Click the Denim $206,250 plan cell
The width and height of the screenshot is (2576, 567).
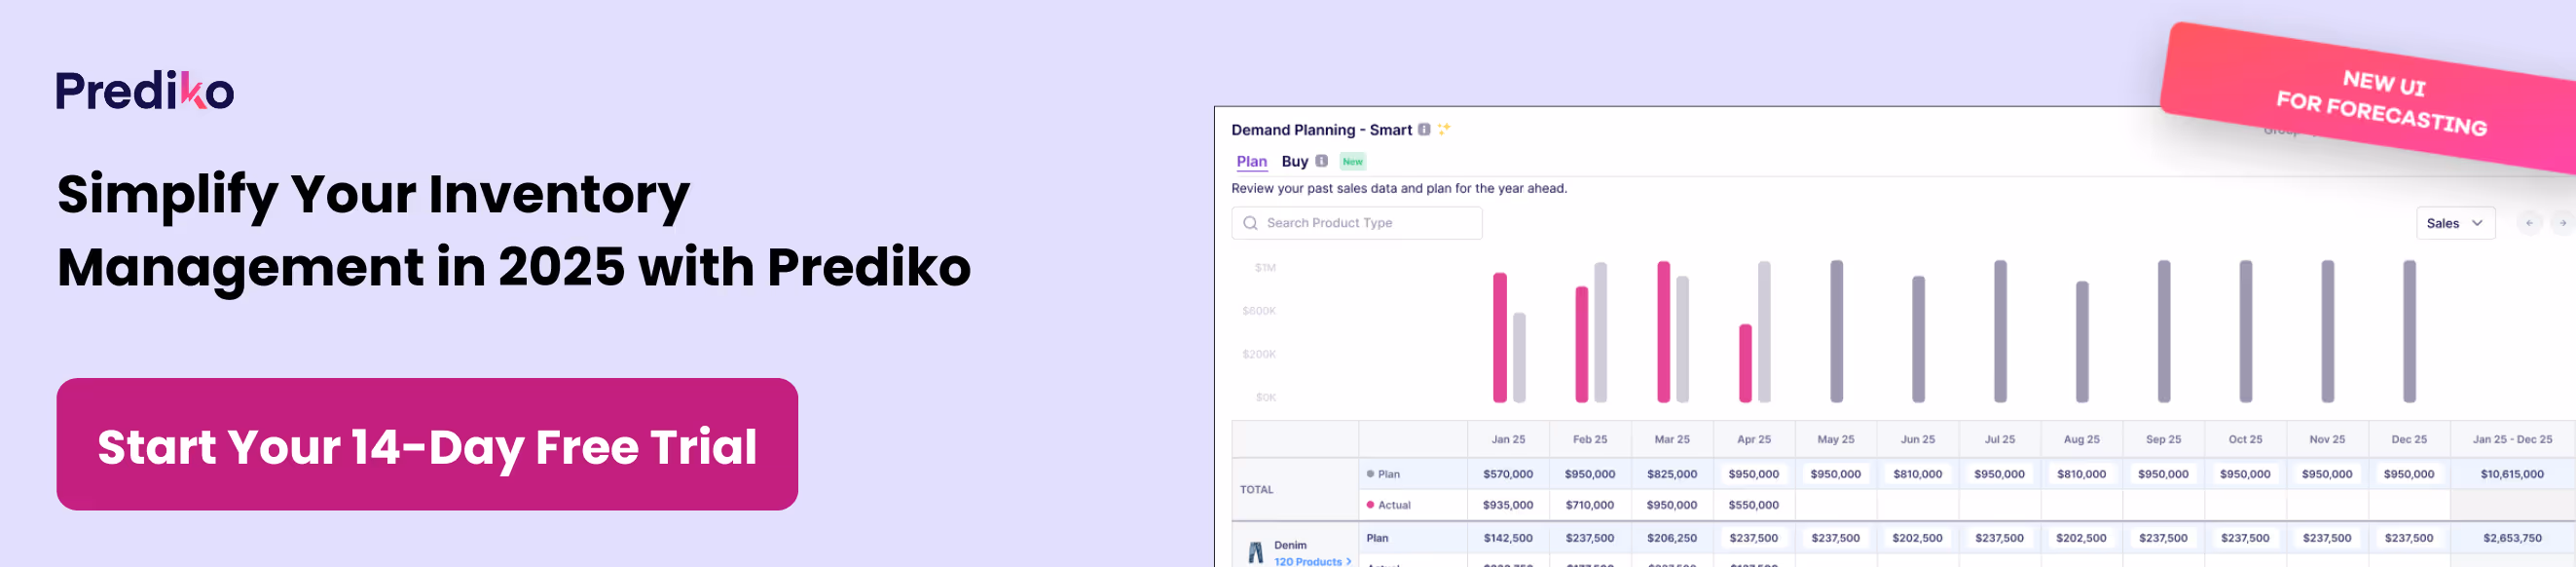click(x=1672, y=538)
